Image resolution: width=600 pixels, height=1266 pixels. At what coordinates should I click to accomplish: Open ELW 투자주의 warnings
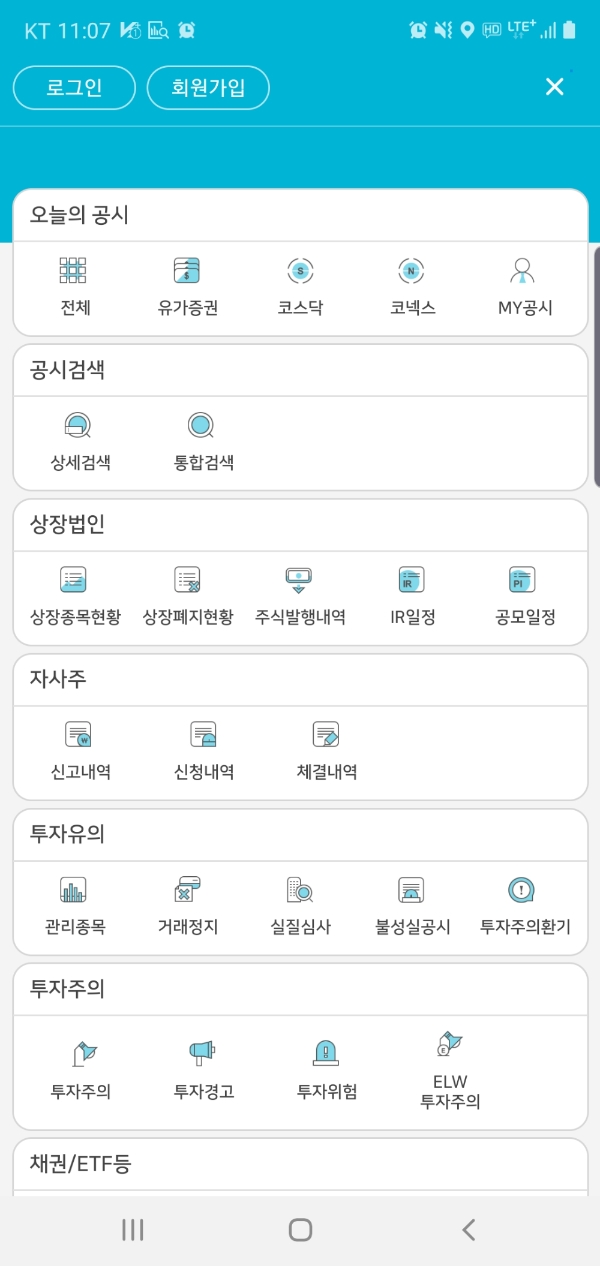pyautogui.click(x=448, y=1062)
